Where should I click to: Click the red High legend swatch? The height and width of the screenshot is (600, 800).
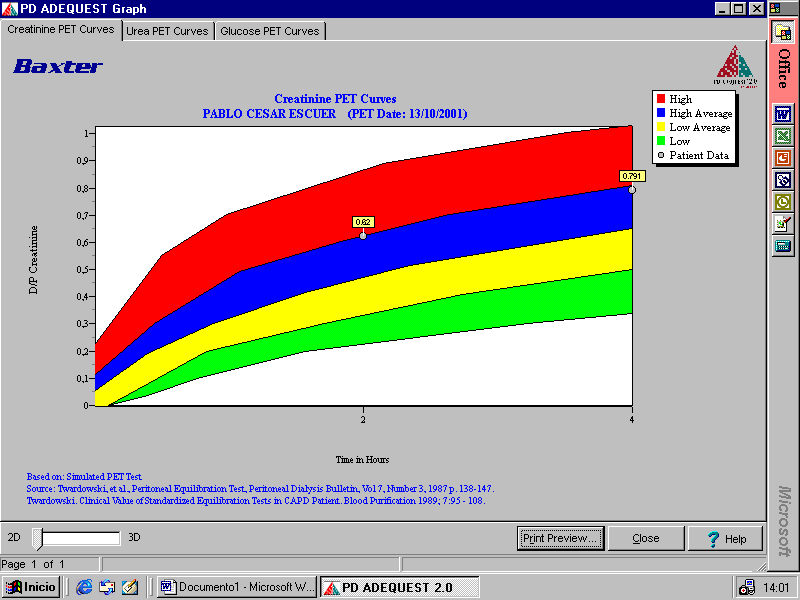pos(661,99)
